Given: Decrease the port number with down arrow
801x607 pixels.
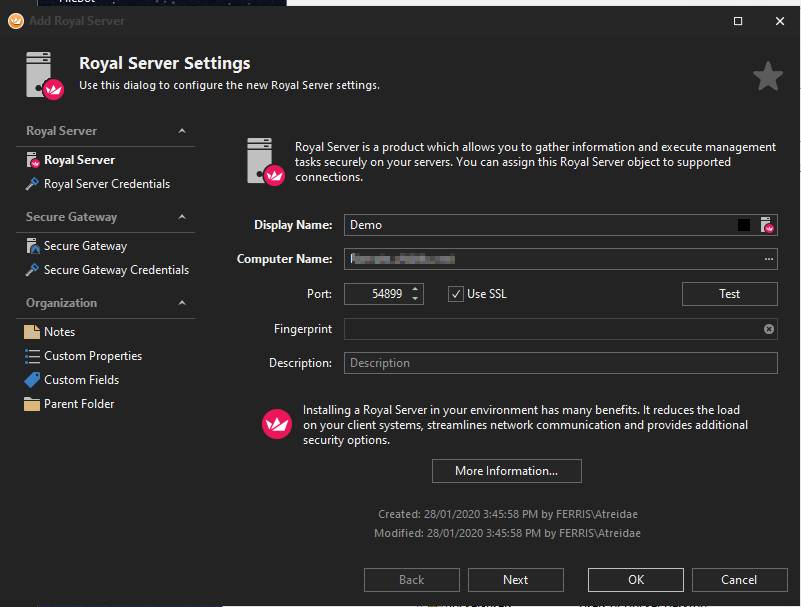Looking at the screenshot, I should tap(415, 299).
